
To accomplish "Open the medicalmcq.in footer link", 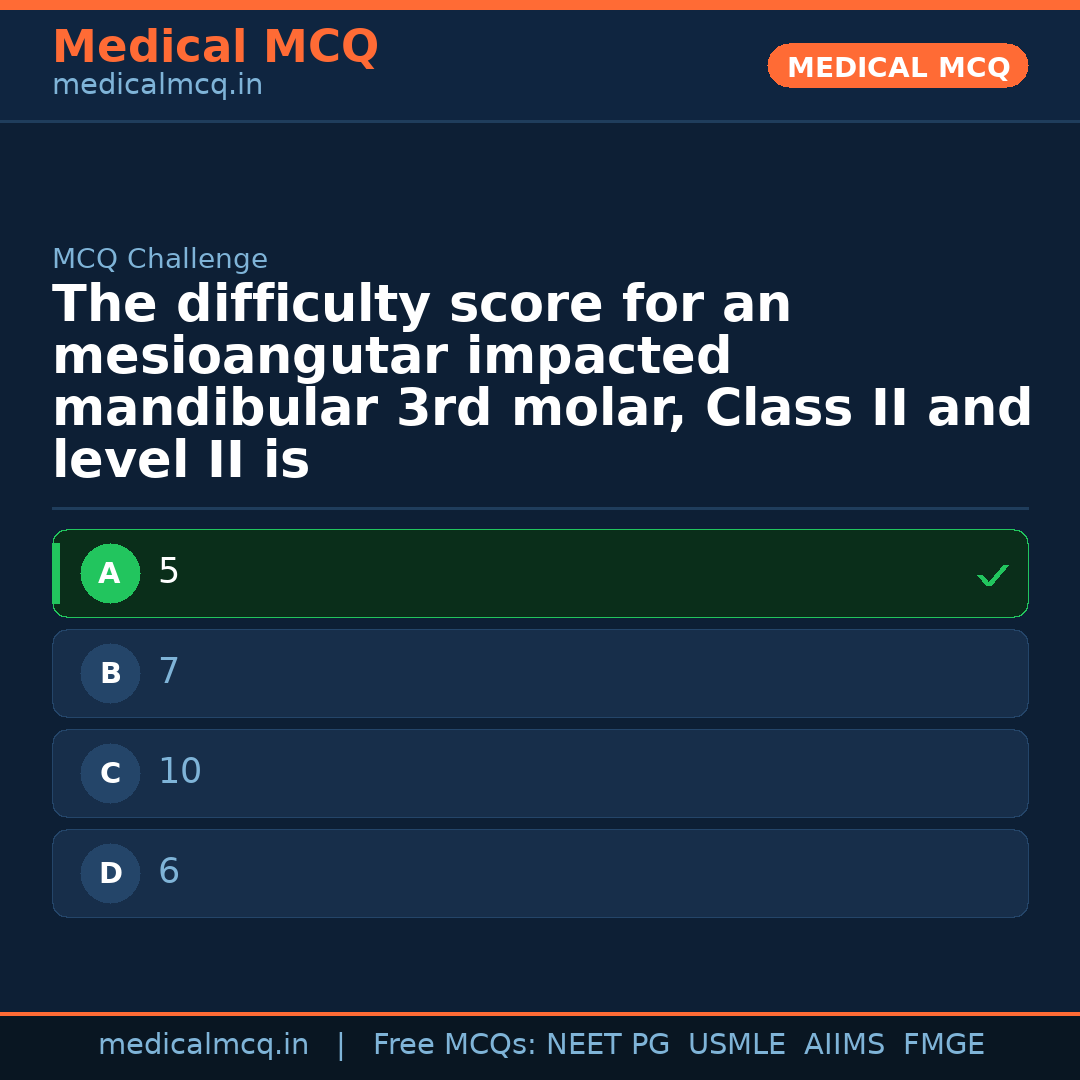I will pos(203,1044).
